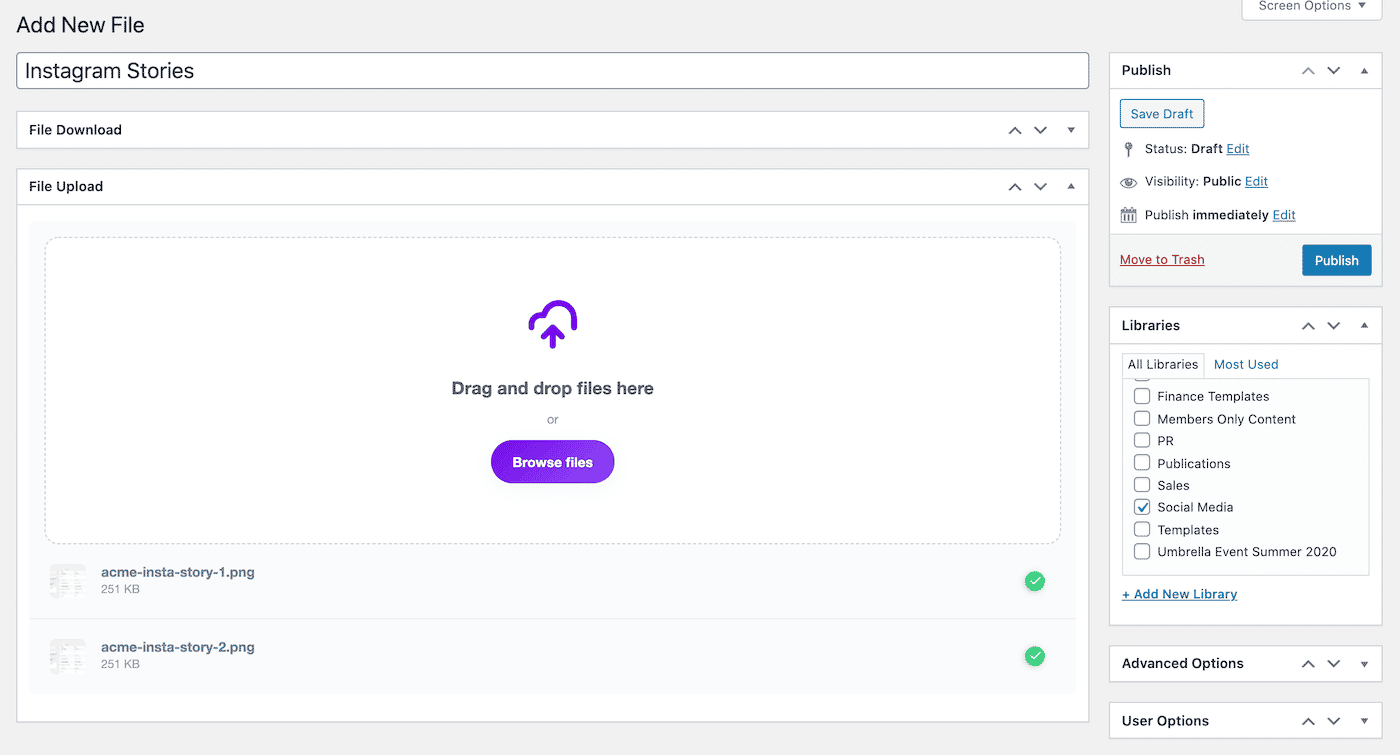1400x755 pixels.
Task: Open the Screen Options dropdown
Action: point(1311,7)
